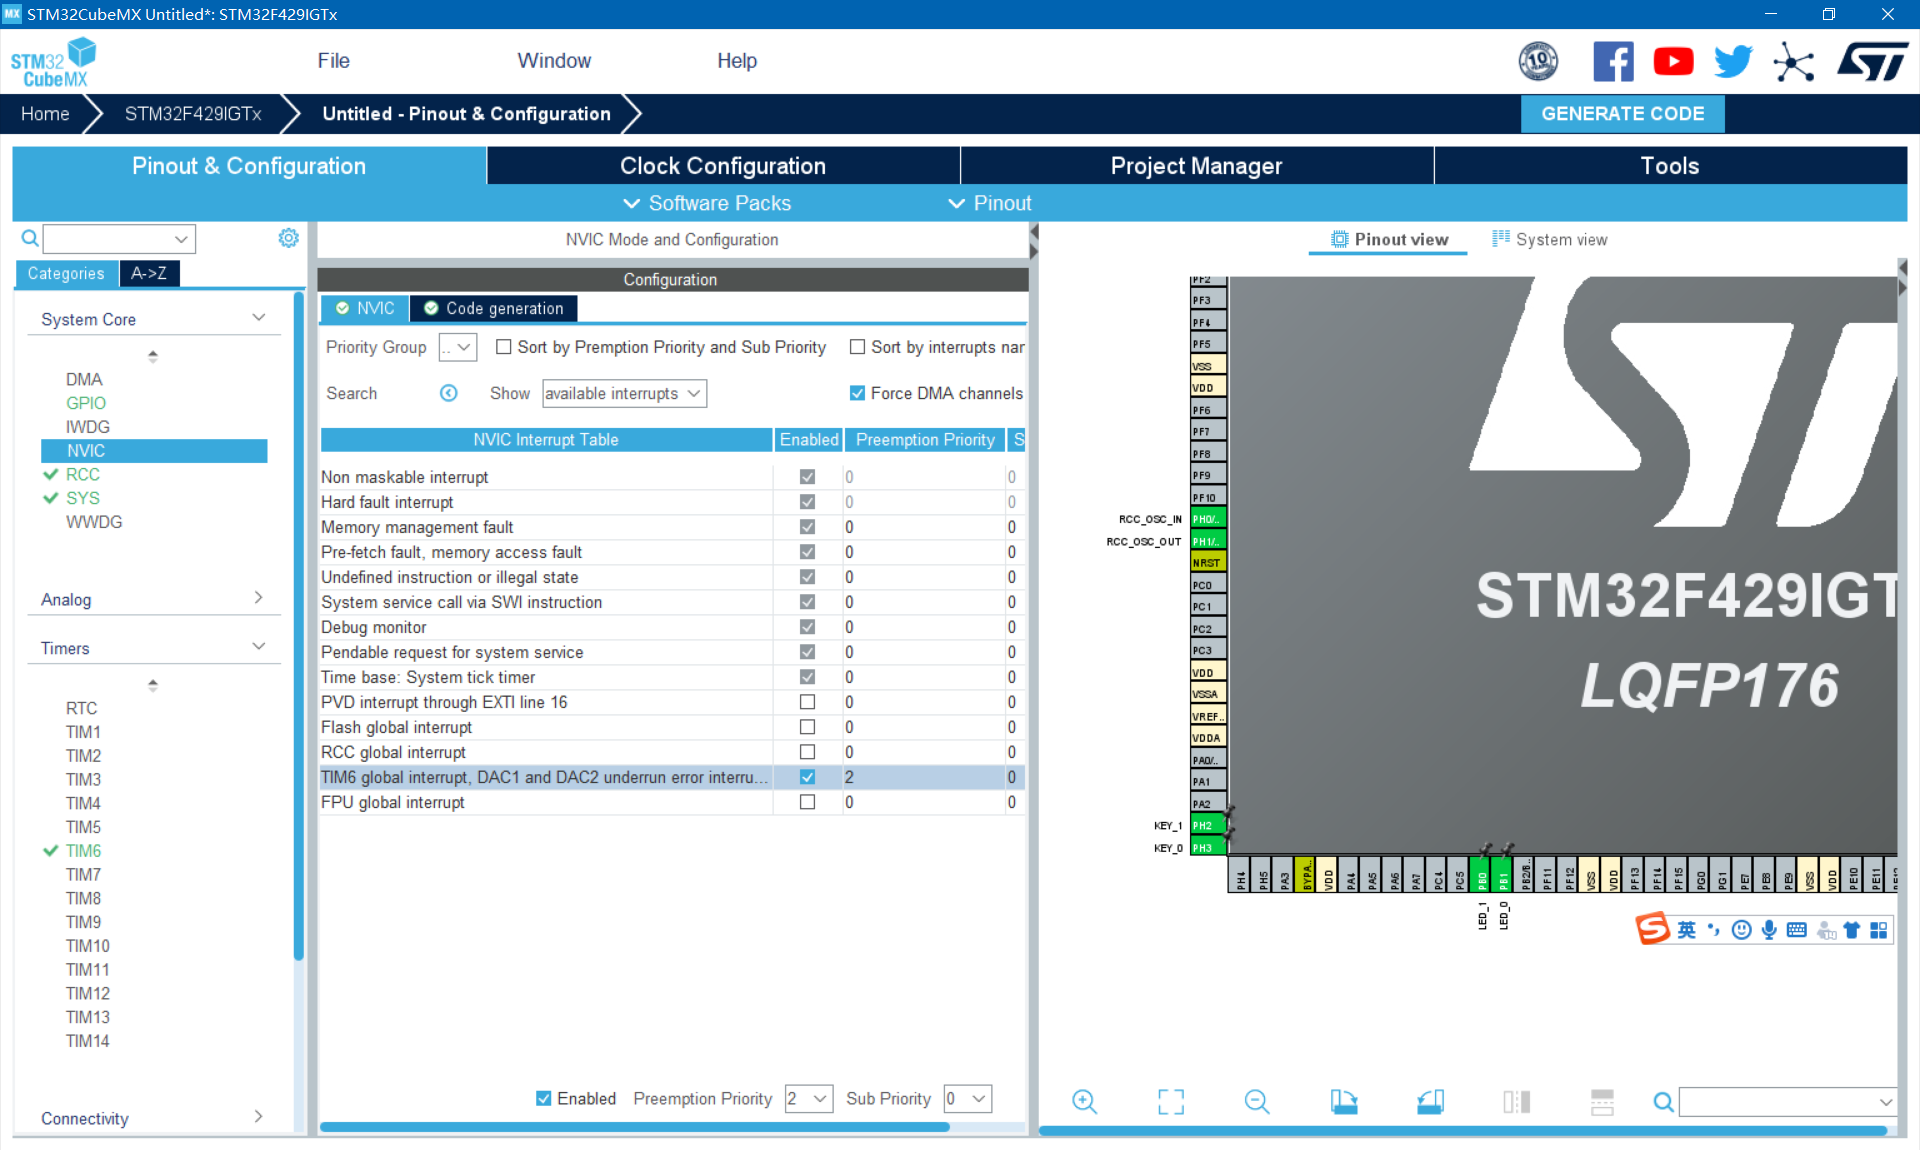Open the Show available interrupts dropdown
The width and height of the screenshot is (1920, 1150).
pos(624,393)
